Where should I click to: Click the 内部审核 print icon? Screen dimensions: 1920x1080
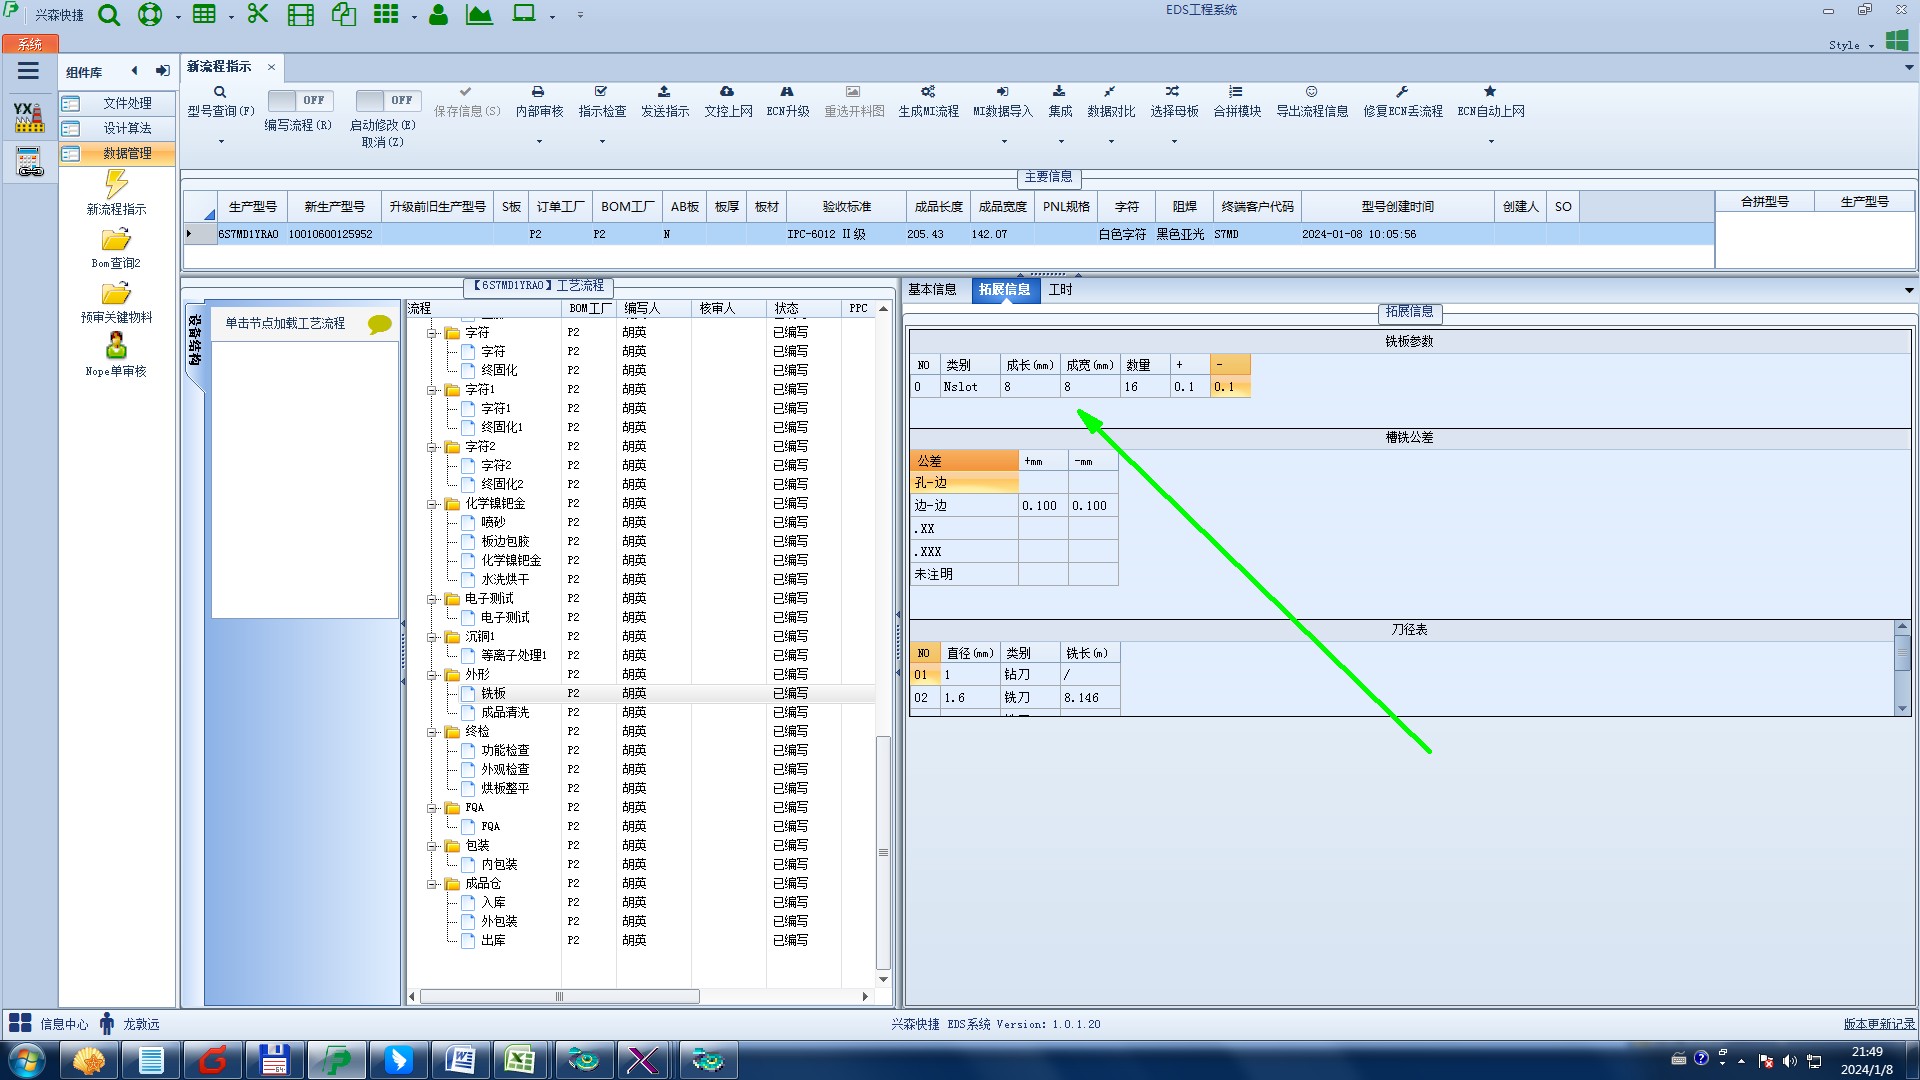[538, 92]
